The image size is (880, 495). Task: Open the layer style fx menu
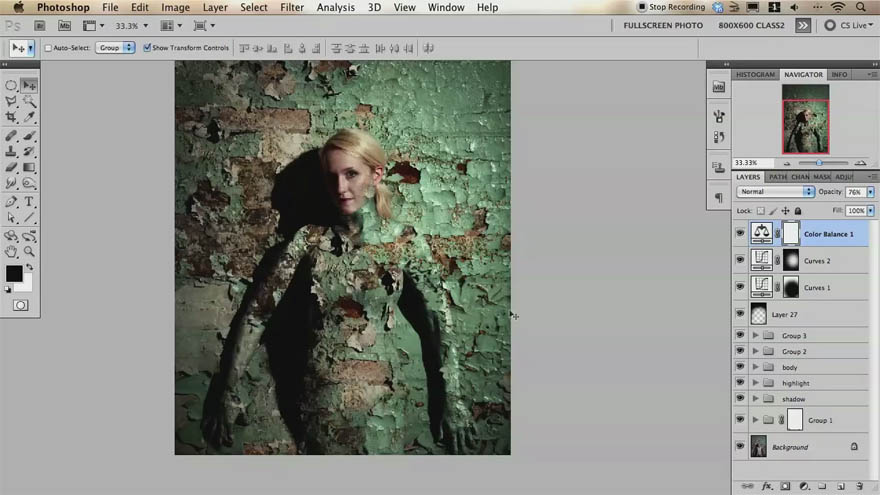(x=767, y=486)
